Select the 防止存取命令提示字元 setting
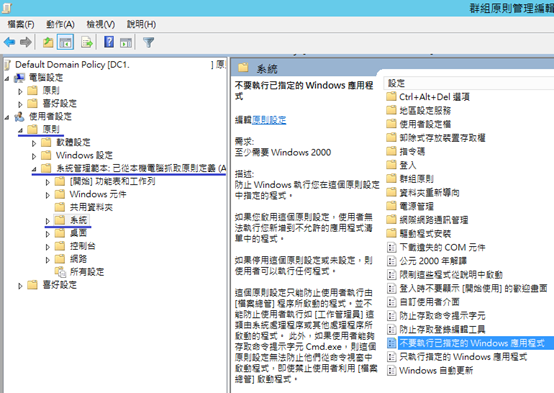 [442, 316]
